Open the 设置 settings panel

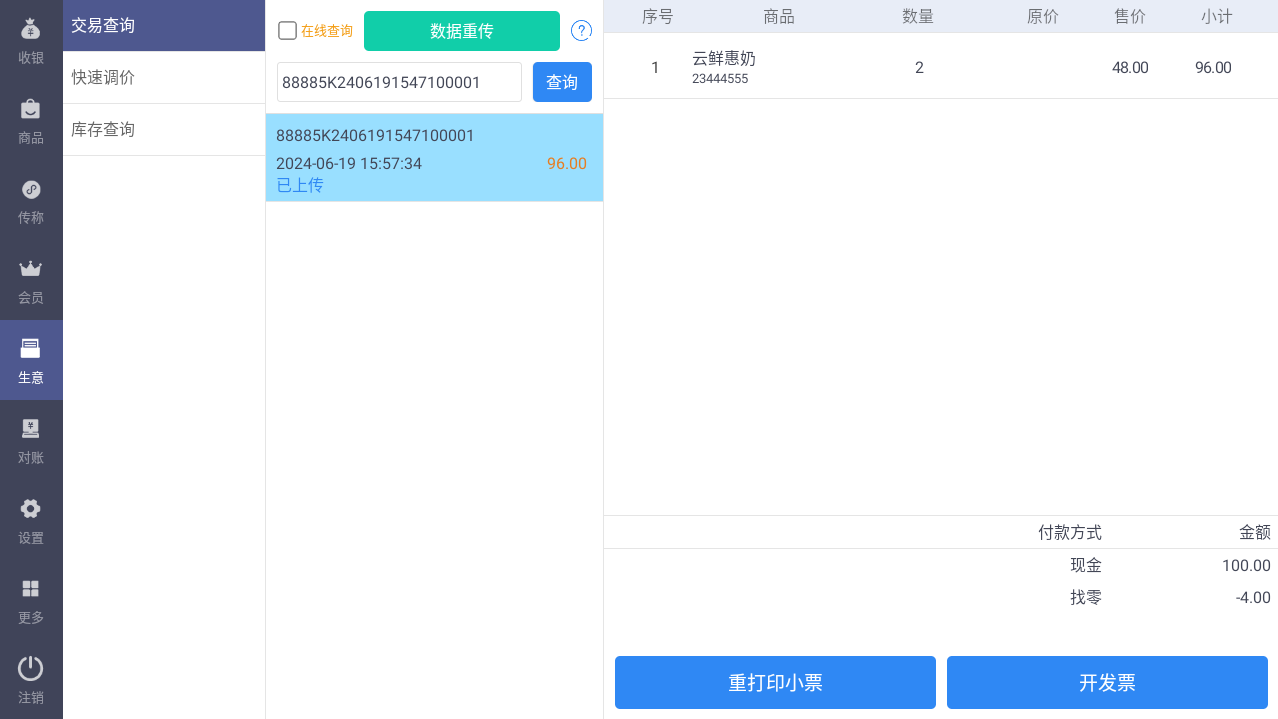(x=31, y=517)
